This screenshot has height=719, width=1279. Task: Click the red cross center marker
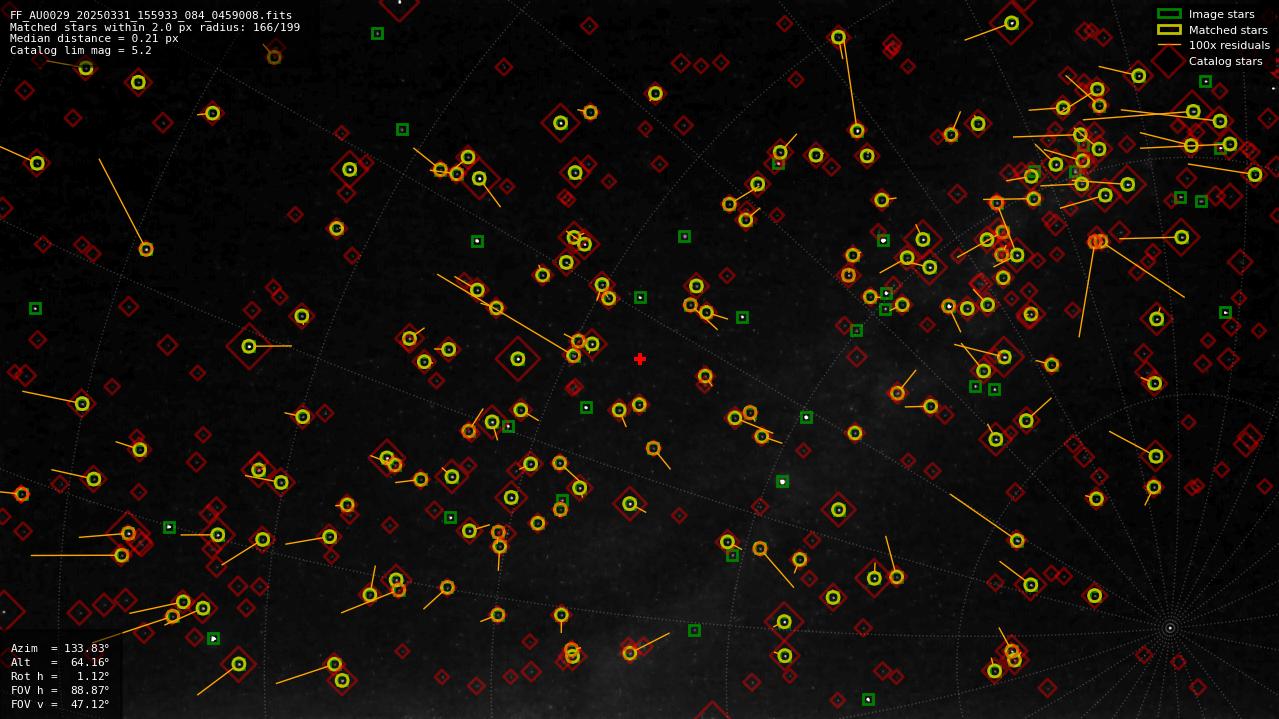pos(640,359)
